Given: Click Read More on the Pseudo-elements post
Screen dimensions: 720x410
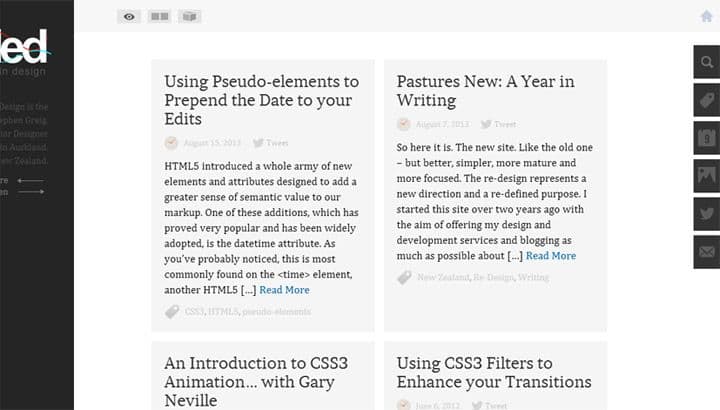Looking at the screenshot, I should click(284, 290).
